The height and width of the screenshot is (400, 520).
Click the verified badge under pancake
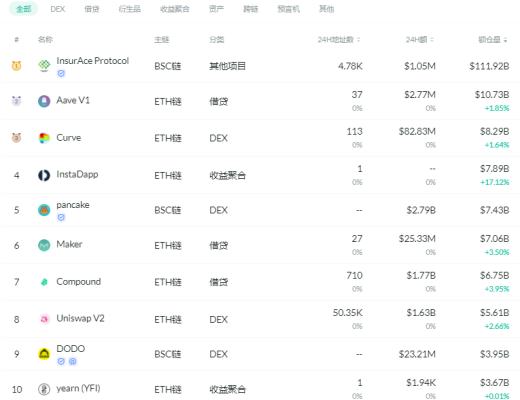pos(61,217)
